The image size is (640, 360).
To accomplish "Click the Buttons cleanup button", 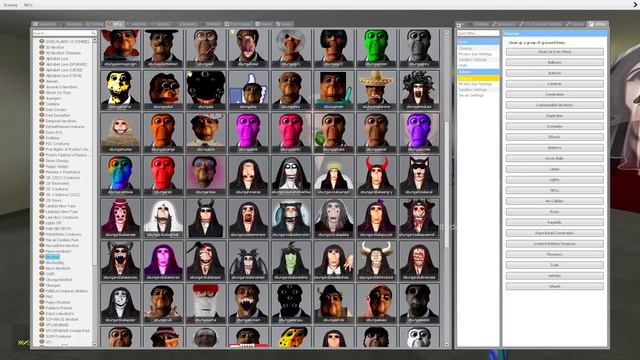I will coord(554,73).
